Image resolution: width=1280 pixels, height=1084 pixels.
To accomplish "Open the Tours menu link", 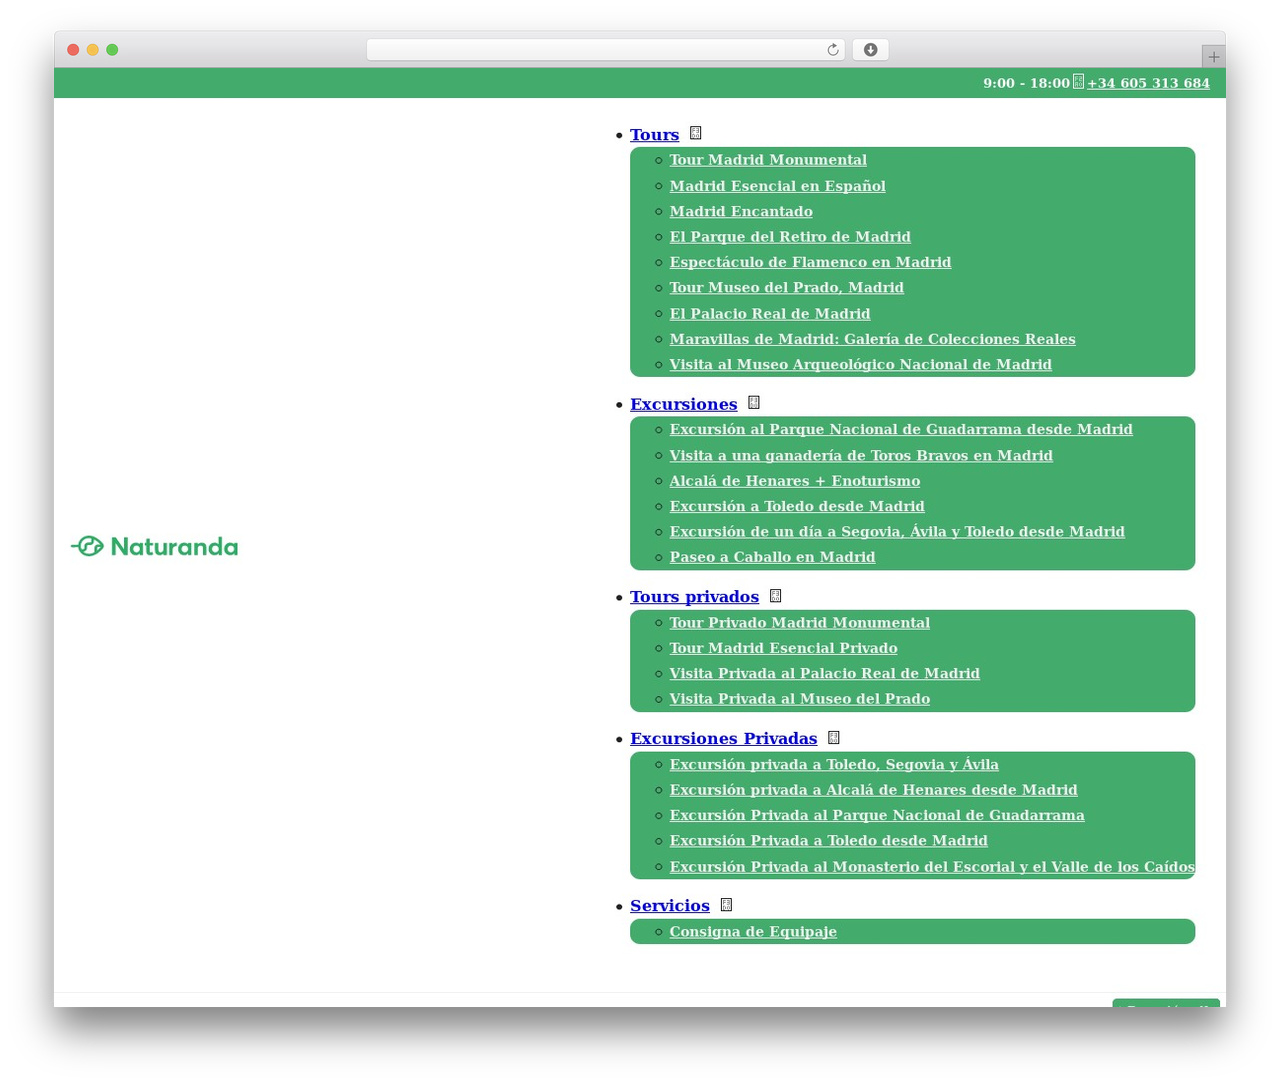I will coord(654,135).
